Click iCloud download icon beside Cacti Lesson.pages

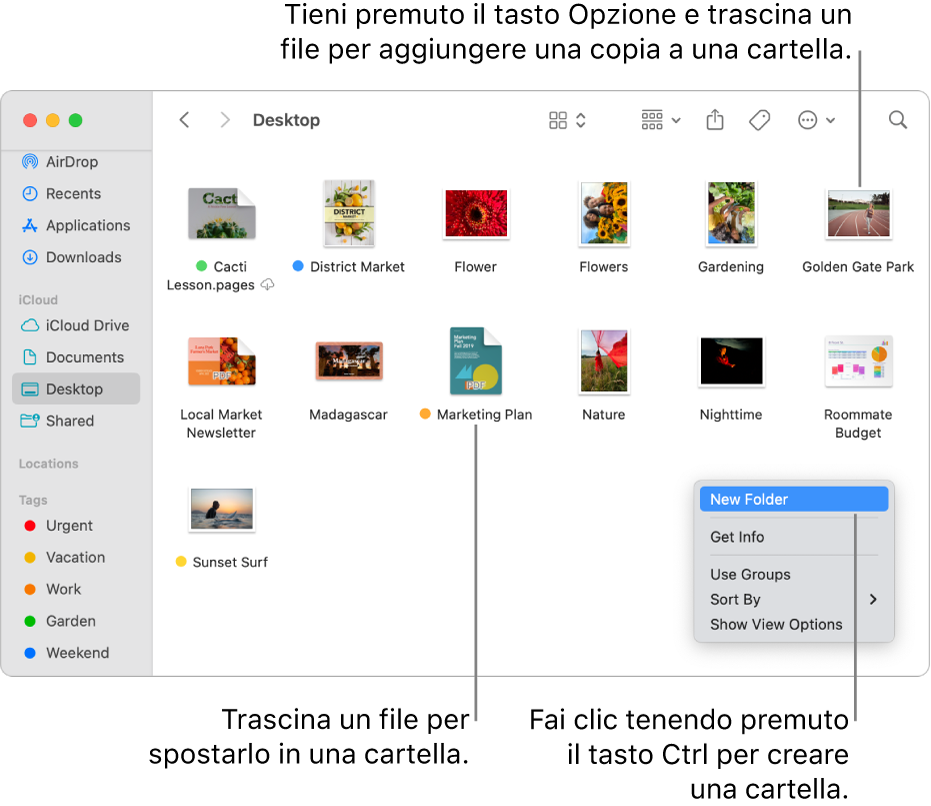click(268, 285)
